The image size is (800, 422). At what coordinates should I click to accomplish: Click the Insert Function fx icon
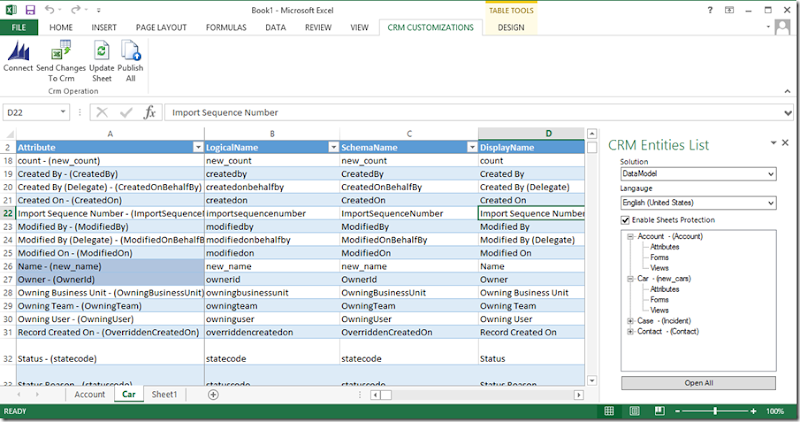(150, 113)
